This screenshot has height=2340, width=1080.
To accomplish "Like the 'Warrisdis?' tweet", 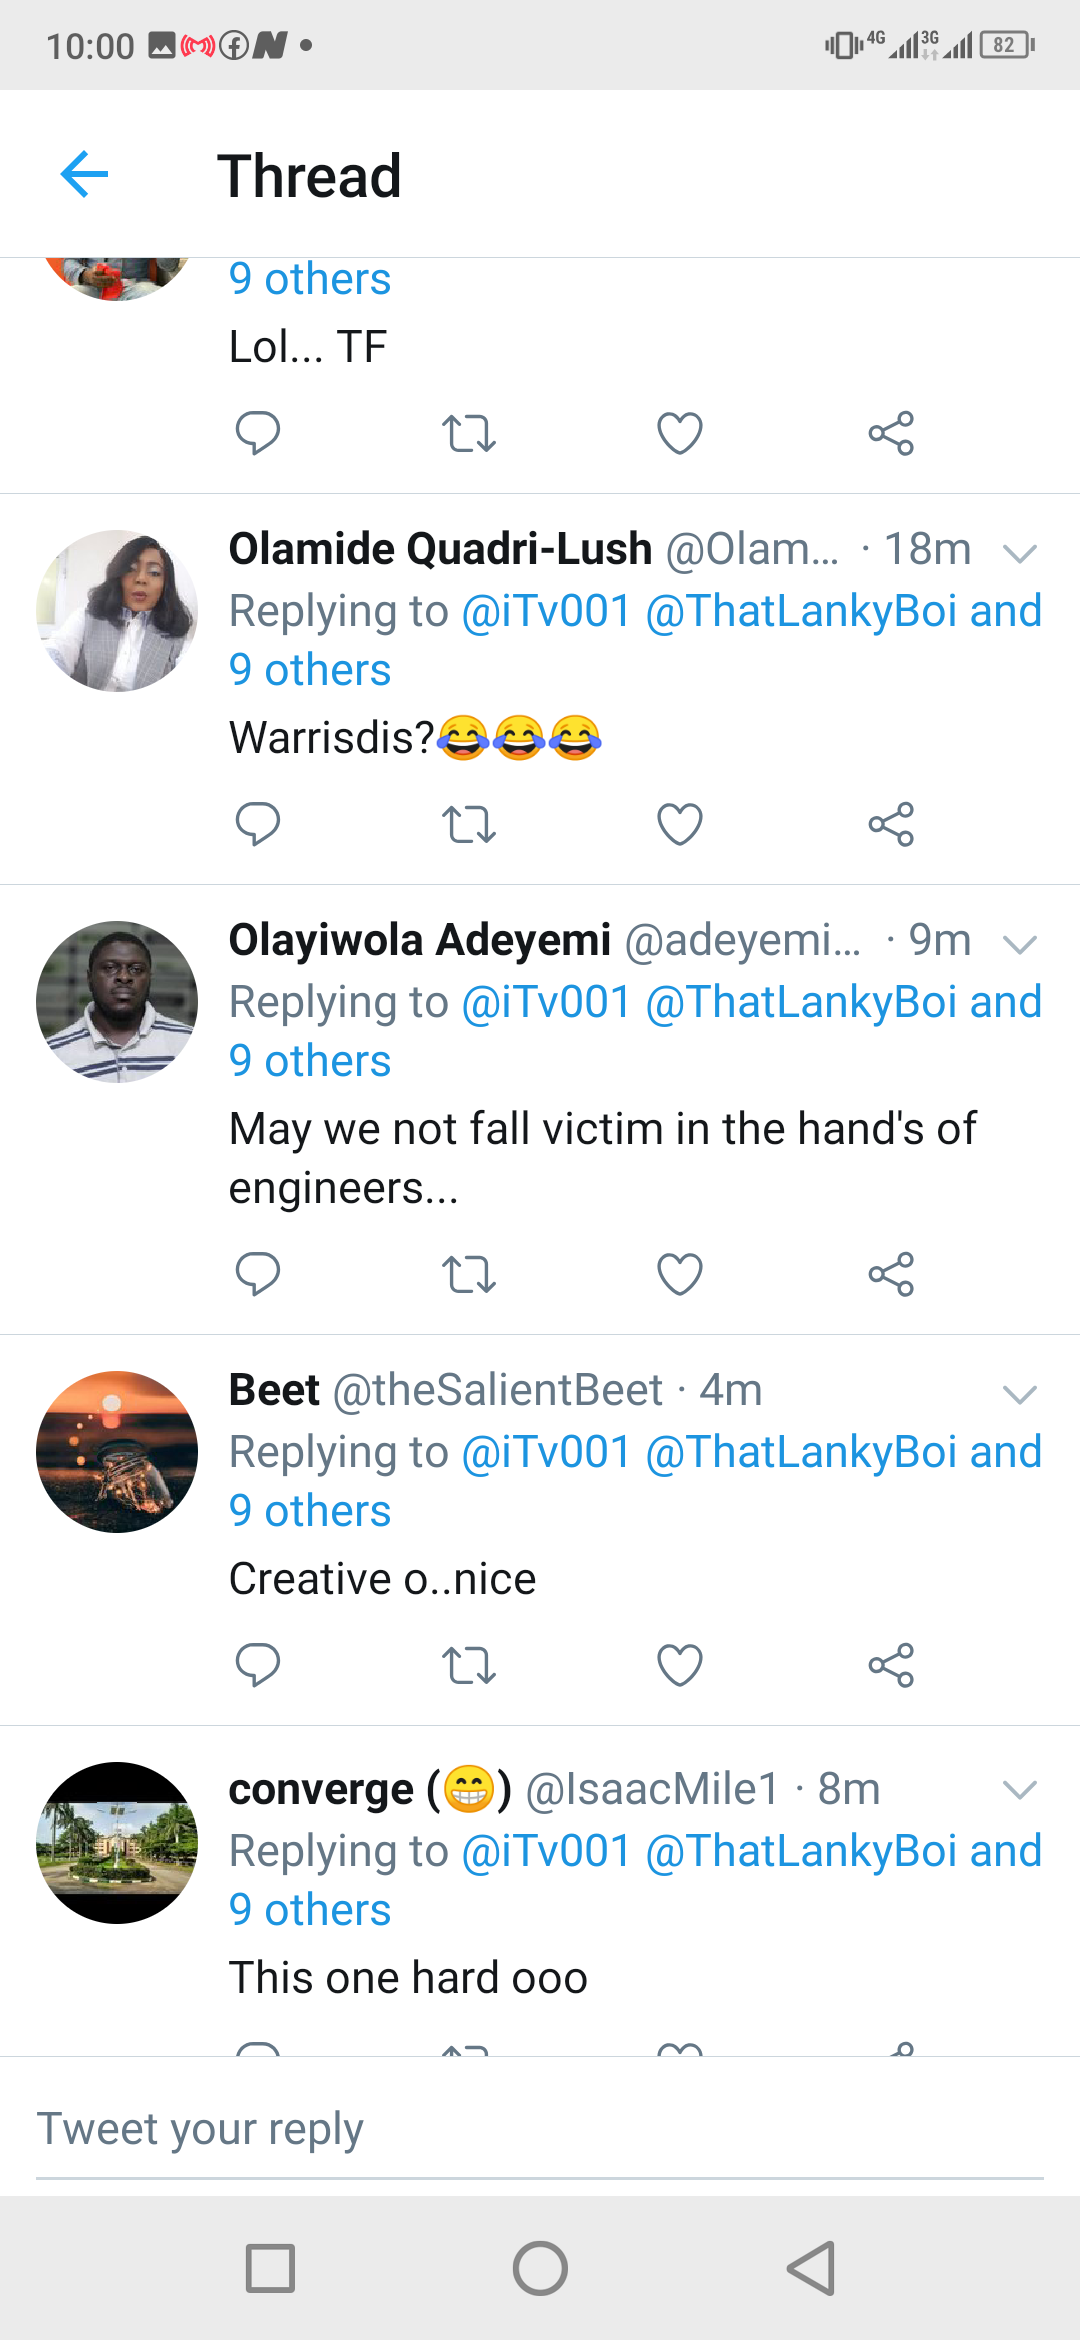I will [x=680, y=824].
